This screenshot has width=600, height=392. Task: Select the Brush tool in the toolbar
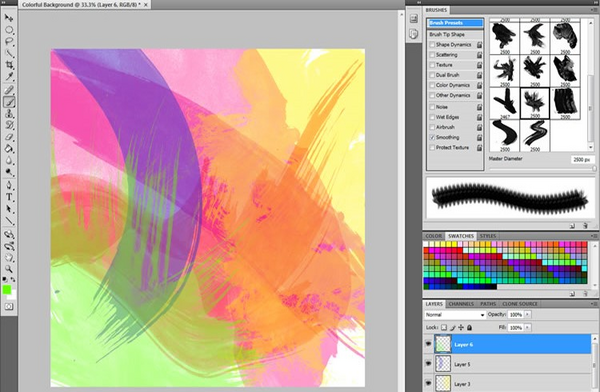(9, 102)
